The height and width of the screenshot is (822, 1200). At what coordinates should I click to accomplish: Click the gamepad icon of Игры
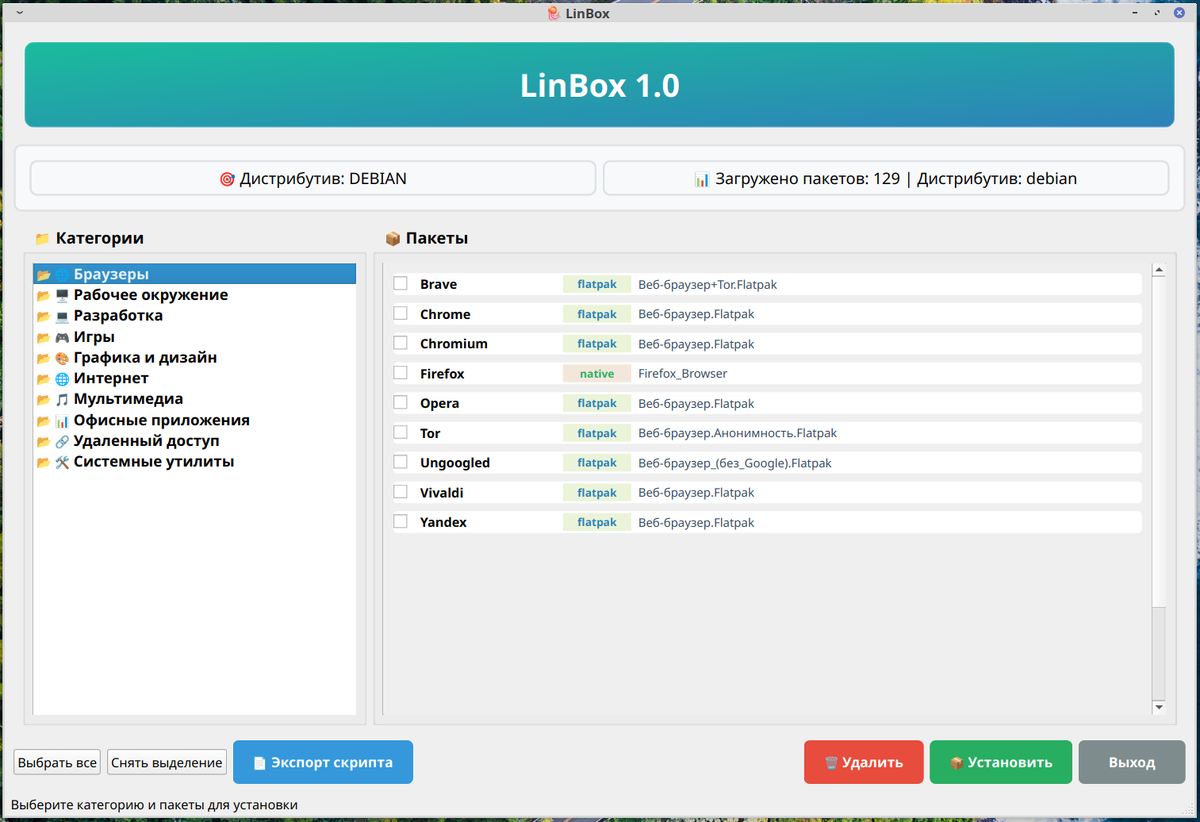62,337
